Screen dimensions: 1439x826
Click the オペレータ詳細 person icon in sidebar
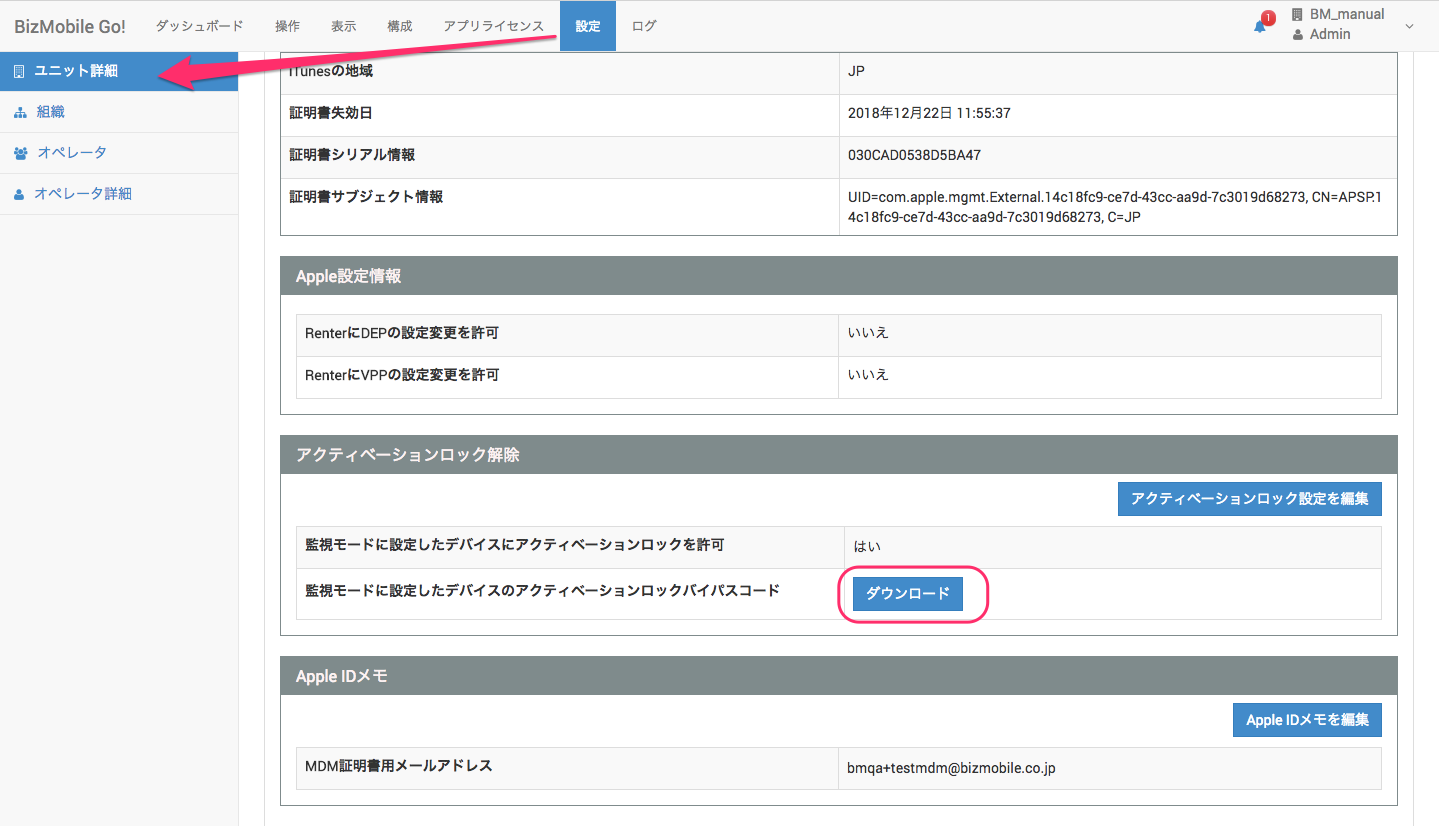pos(19,194)
